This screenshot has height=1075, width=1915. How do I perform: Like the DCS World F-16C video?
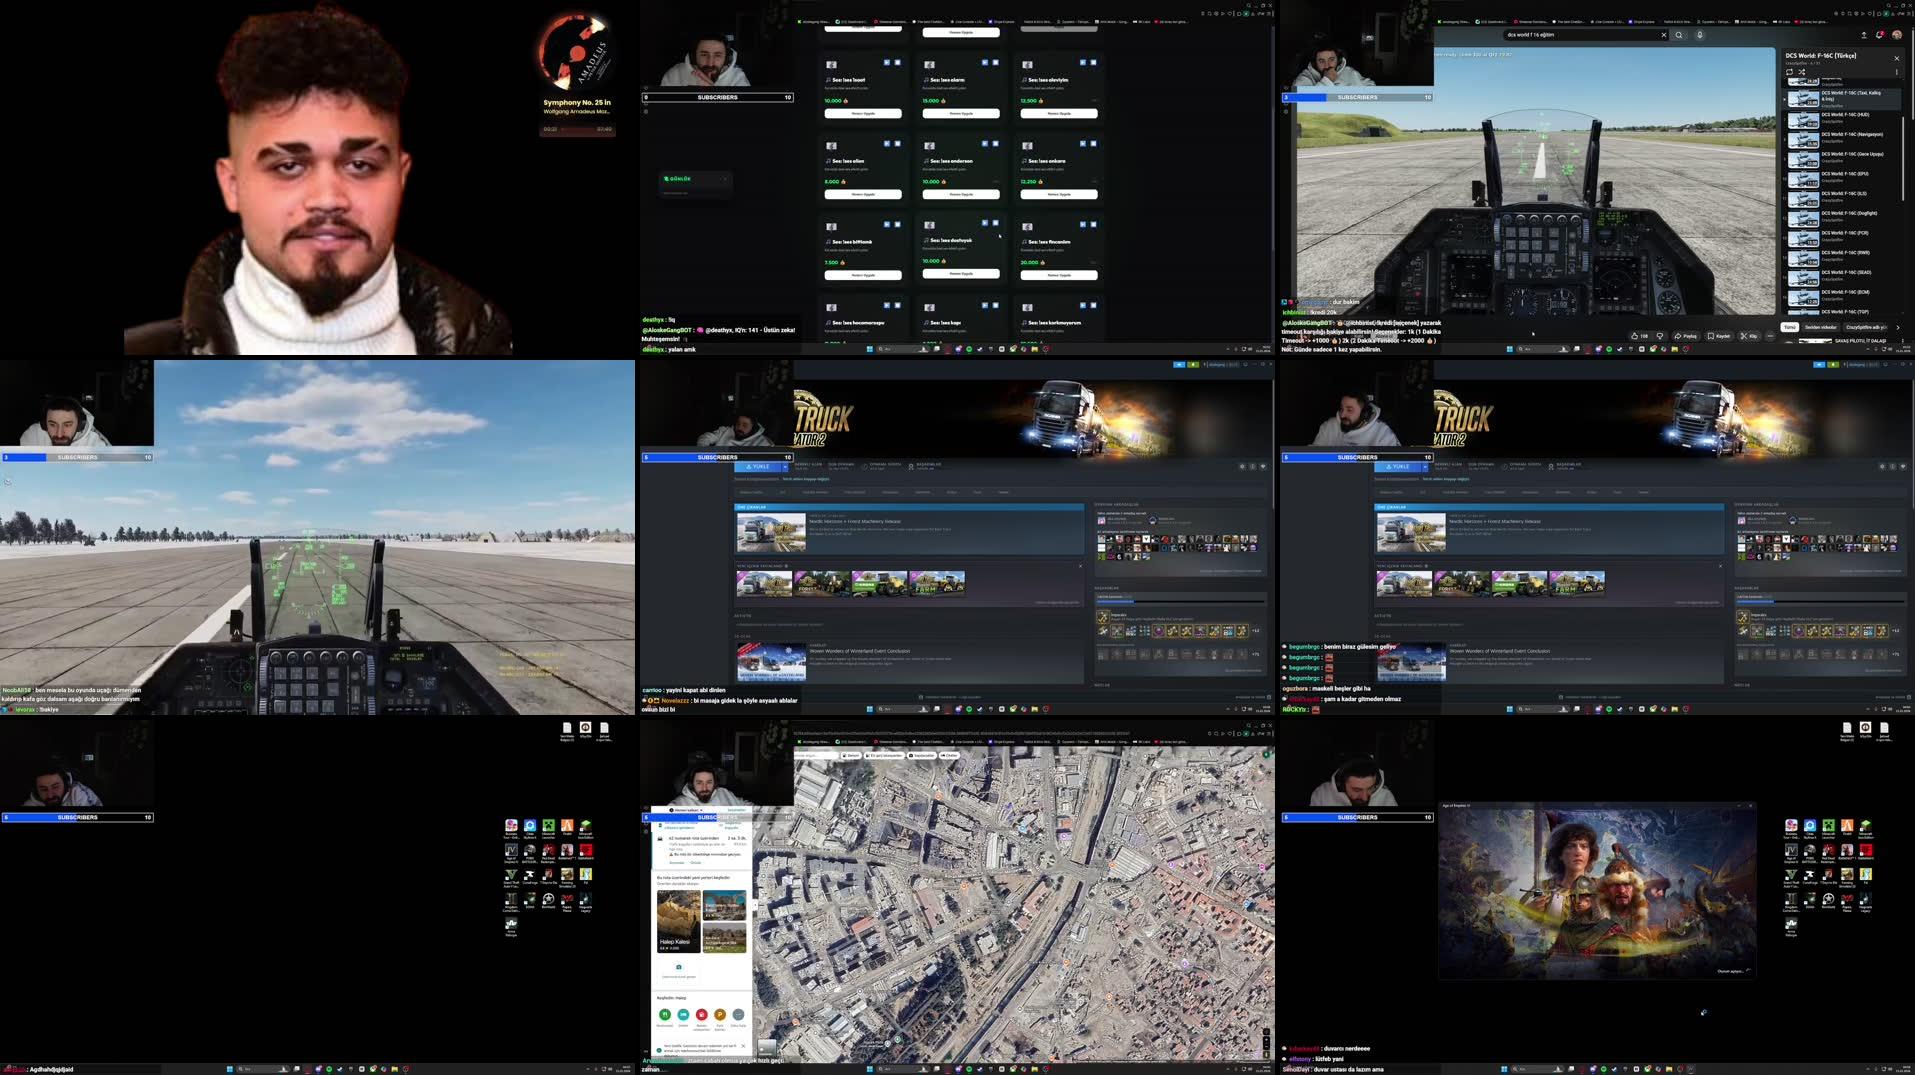pyautogui.click(x=1635, y=336)
